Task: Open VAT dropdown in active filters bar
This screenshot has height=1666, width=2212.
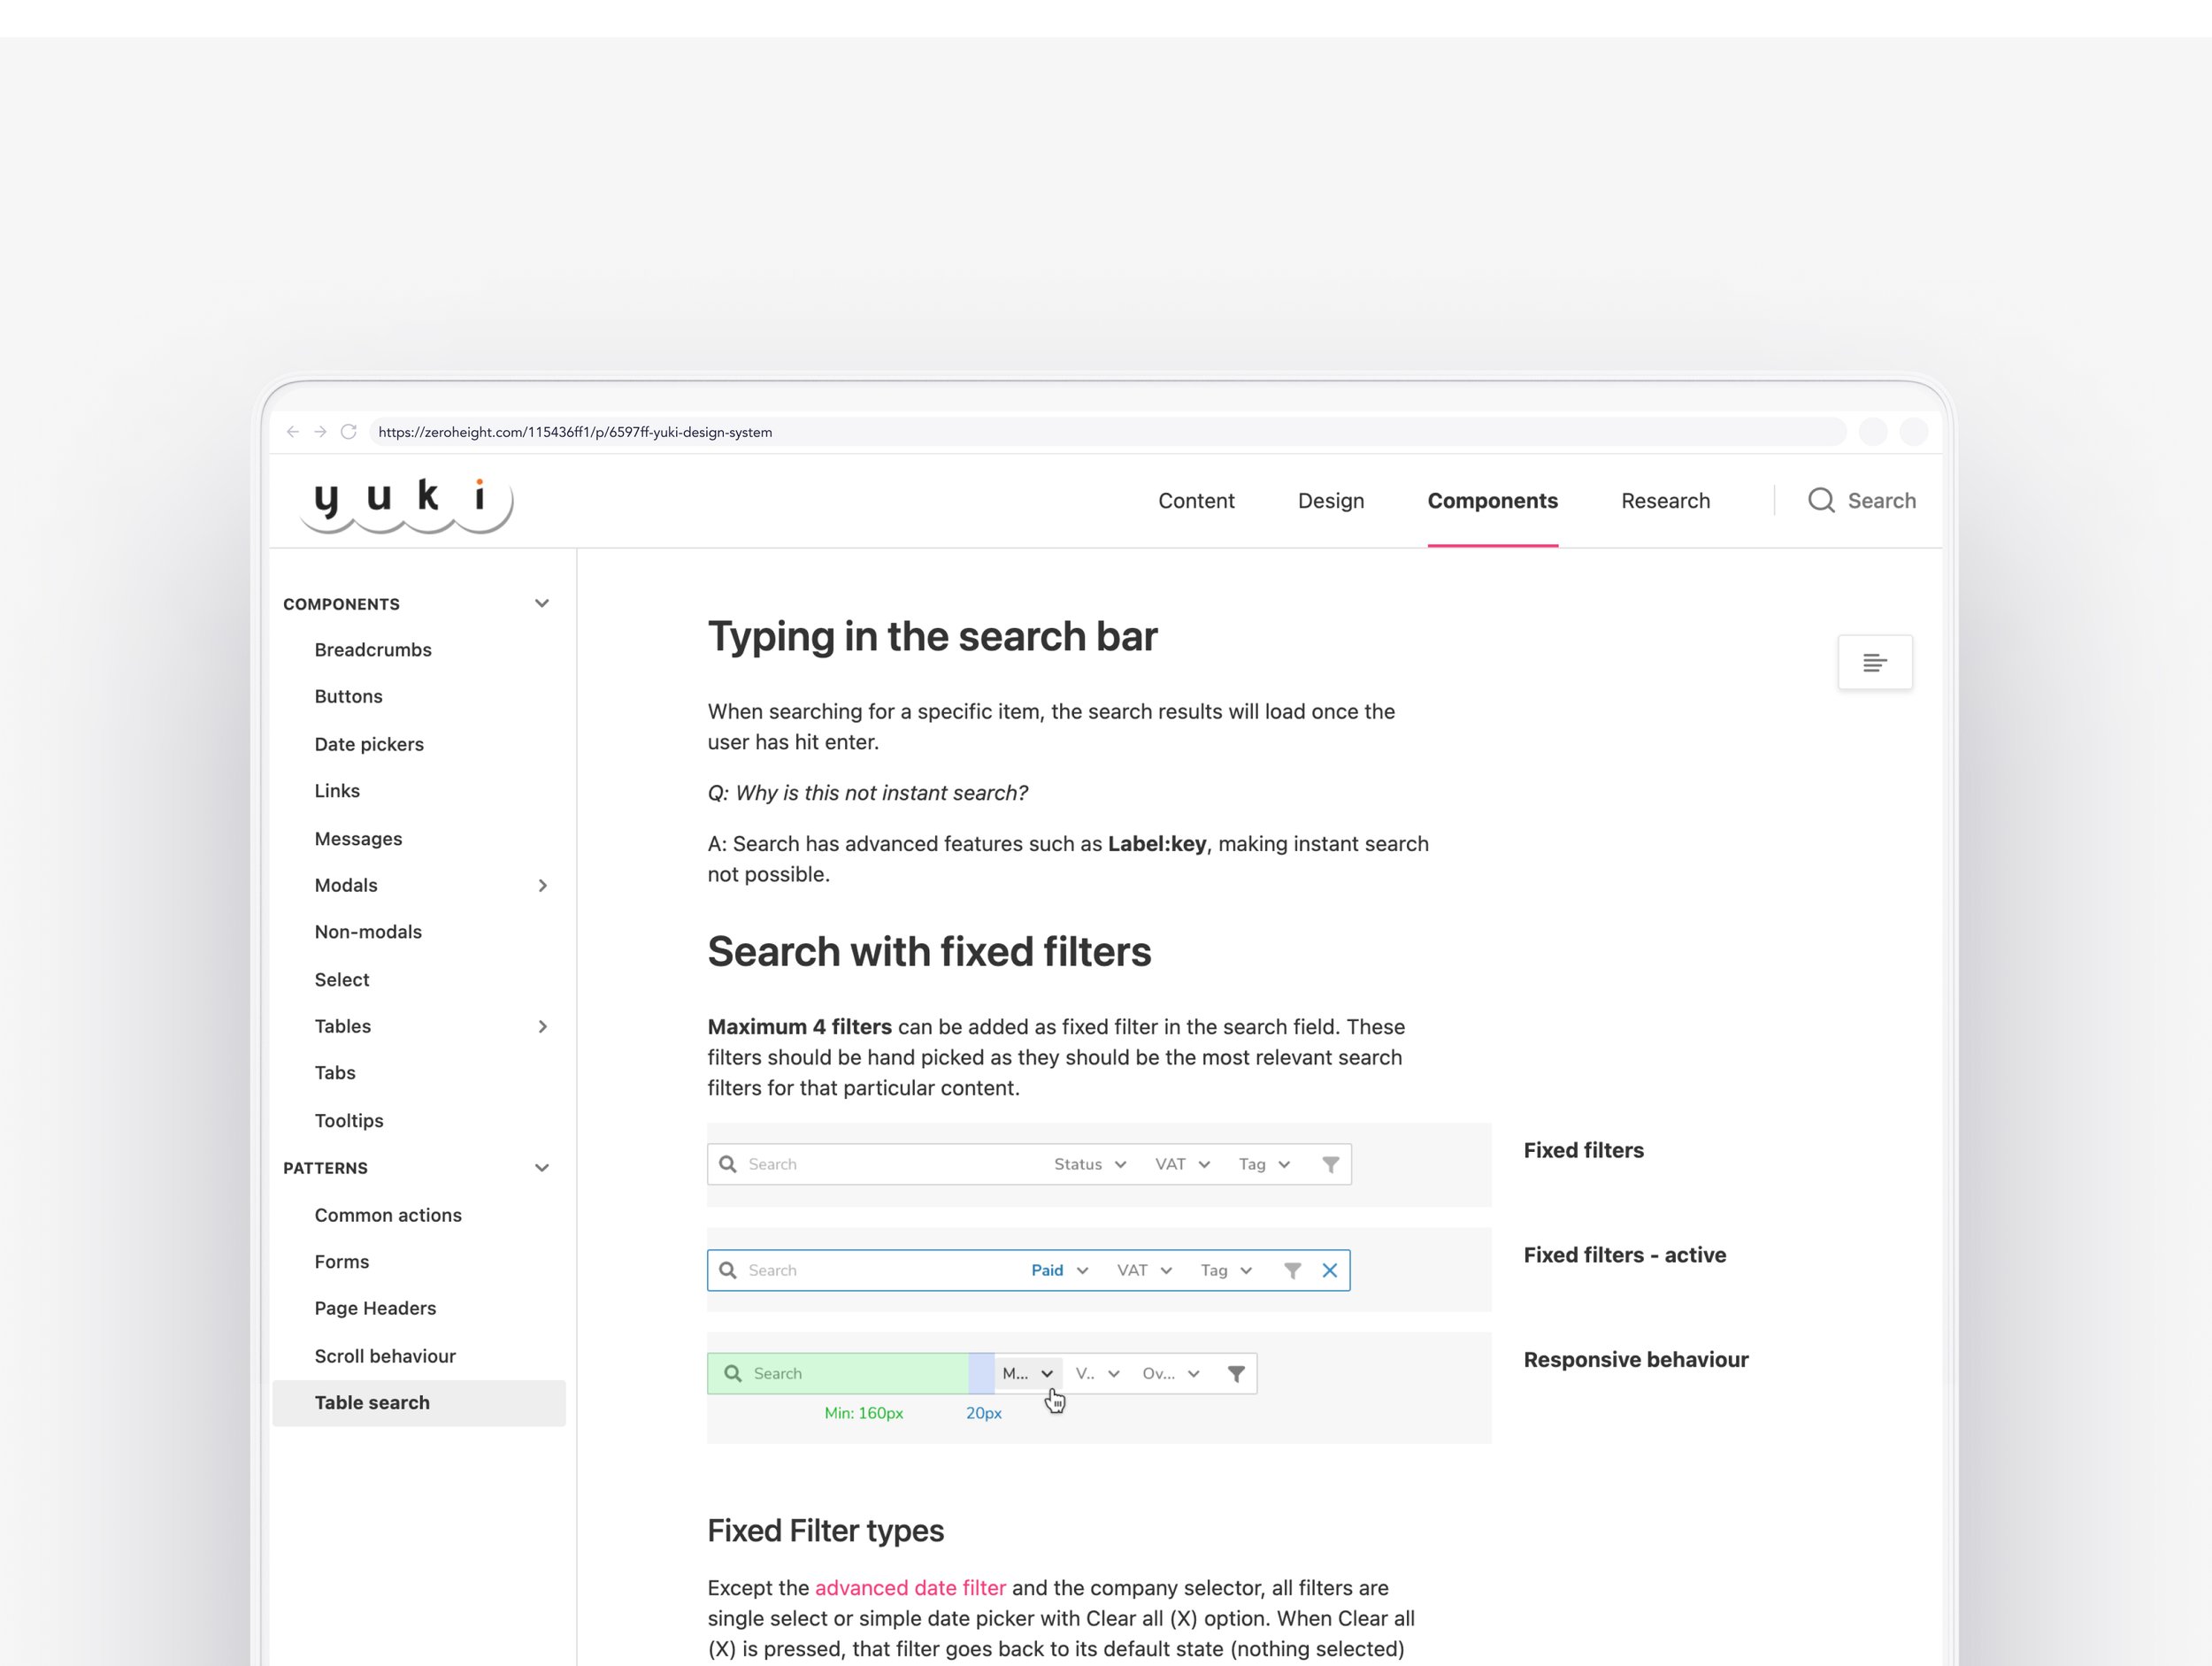Action: coord(1145,1270)
